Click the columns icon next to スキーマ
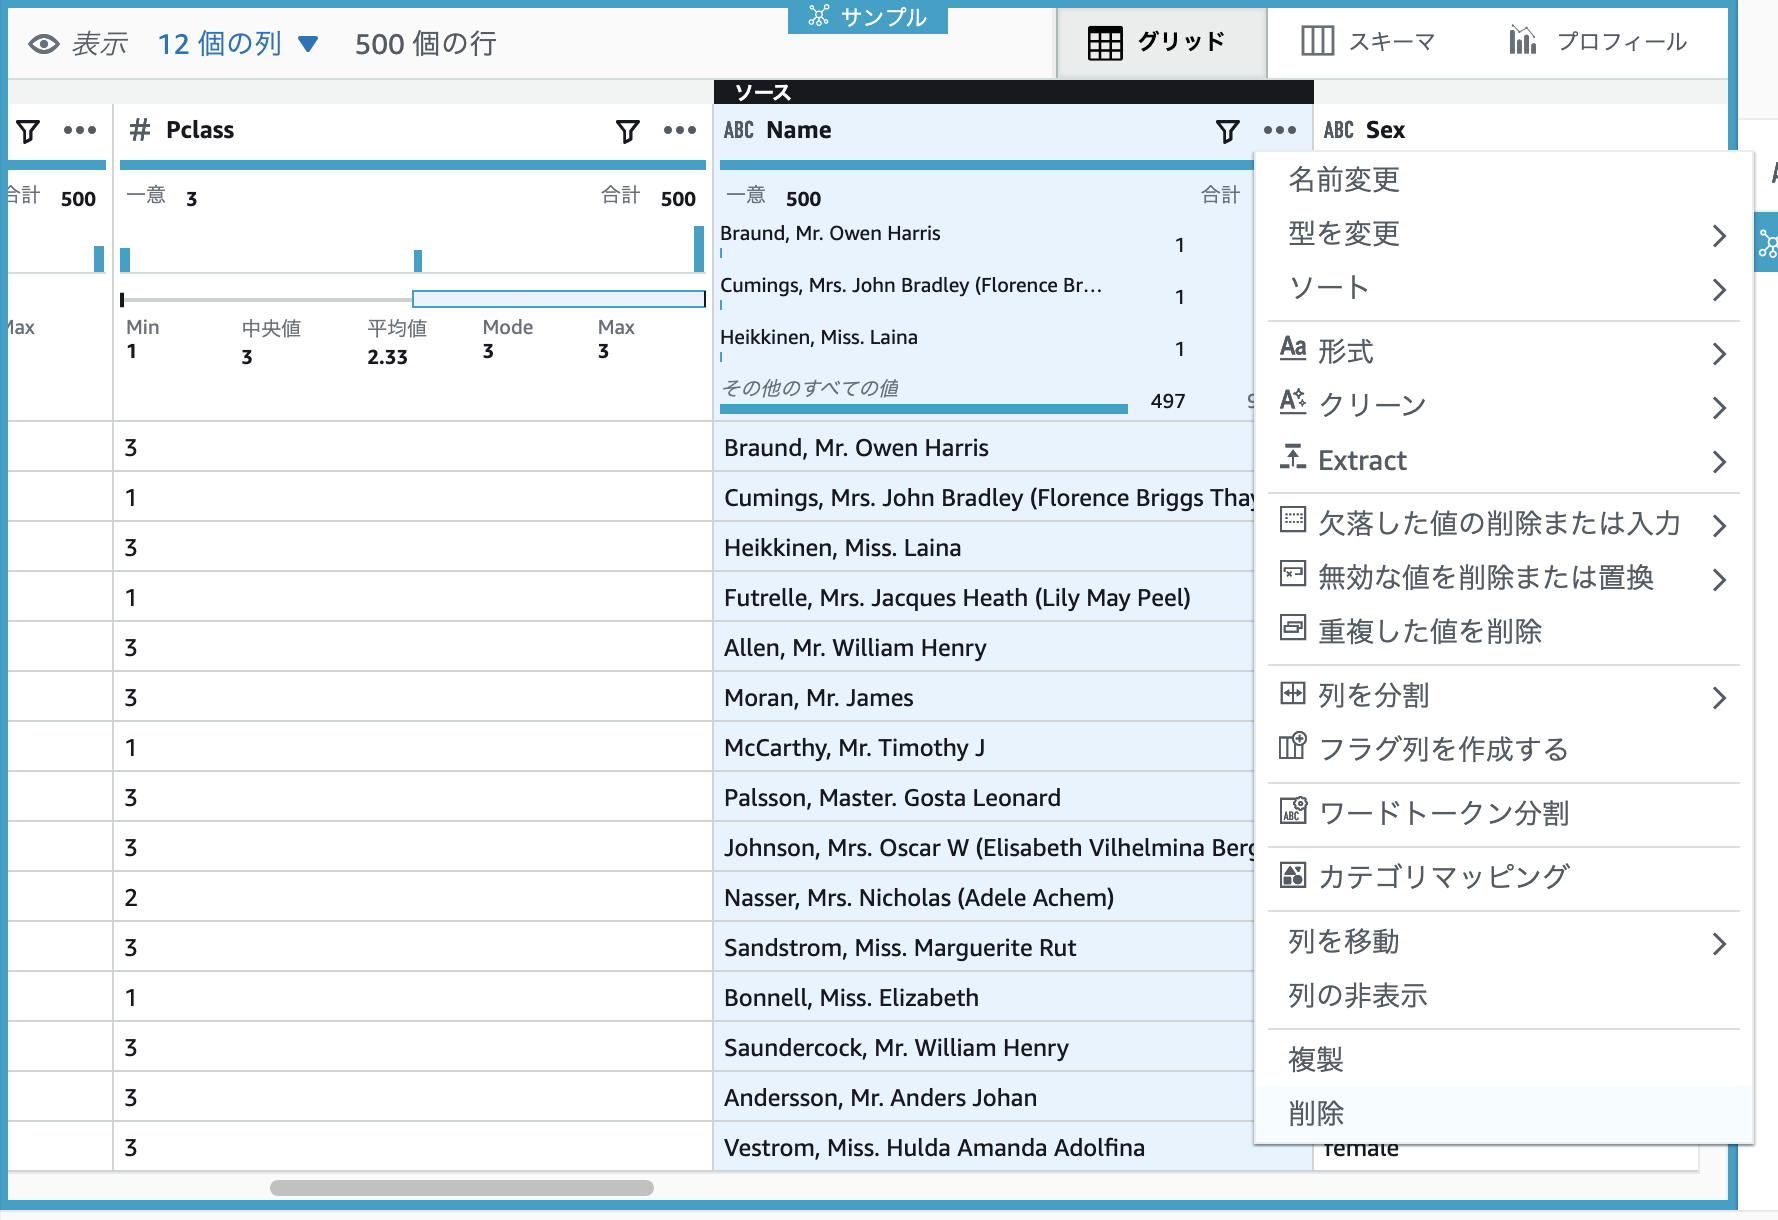 point(1318,42)
